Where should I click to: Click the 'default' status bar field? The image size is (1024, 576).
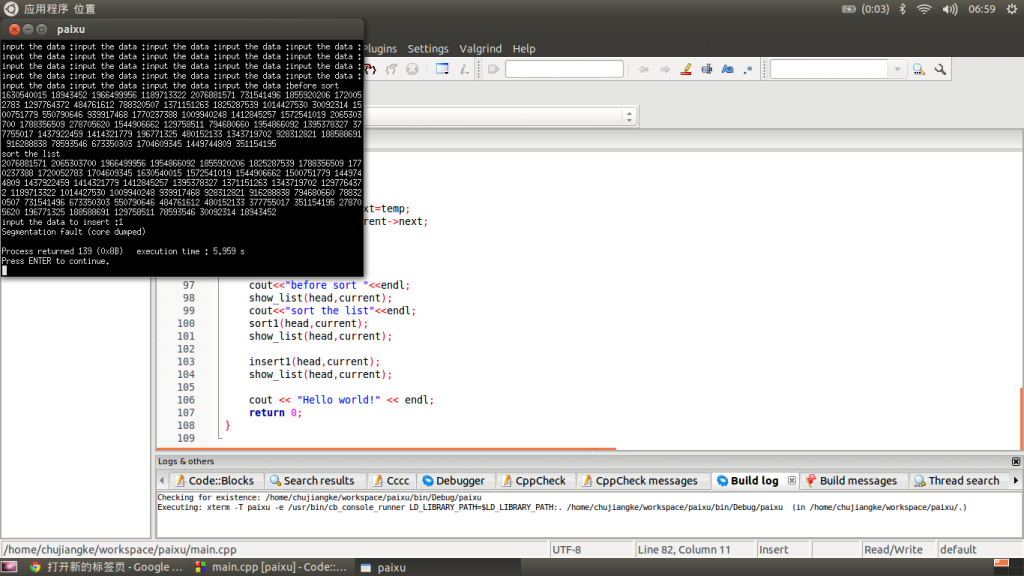click(979, 550)
